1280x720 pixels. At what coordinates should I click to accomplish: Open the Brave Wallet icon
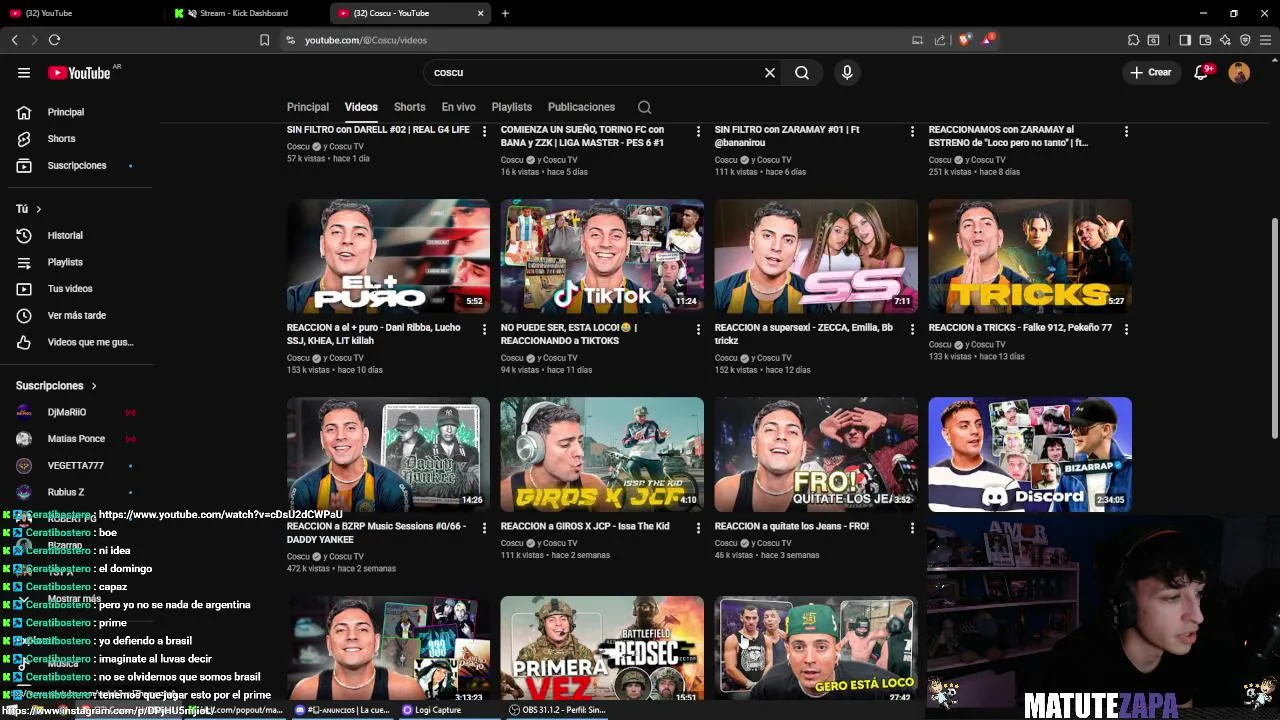tap(1205, 40)
